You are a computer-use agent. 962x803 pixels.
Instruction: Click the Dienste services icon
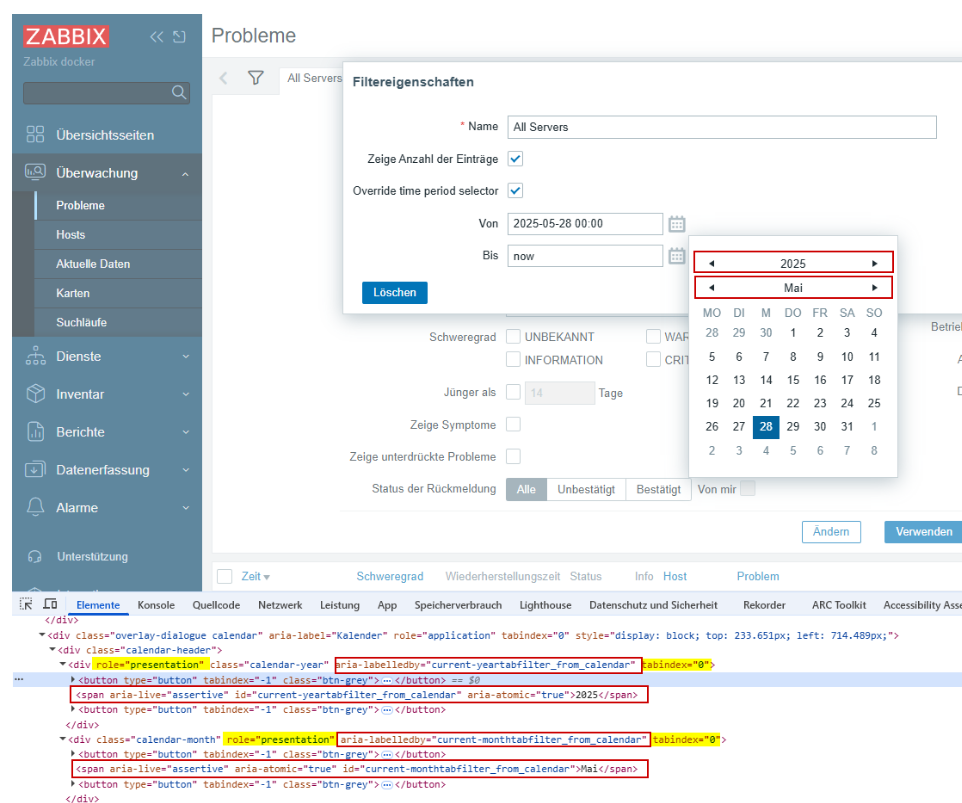point(36,356)
